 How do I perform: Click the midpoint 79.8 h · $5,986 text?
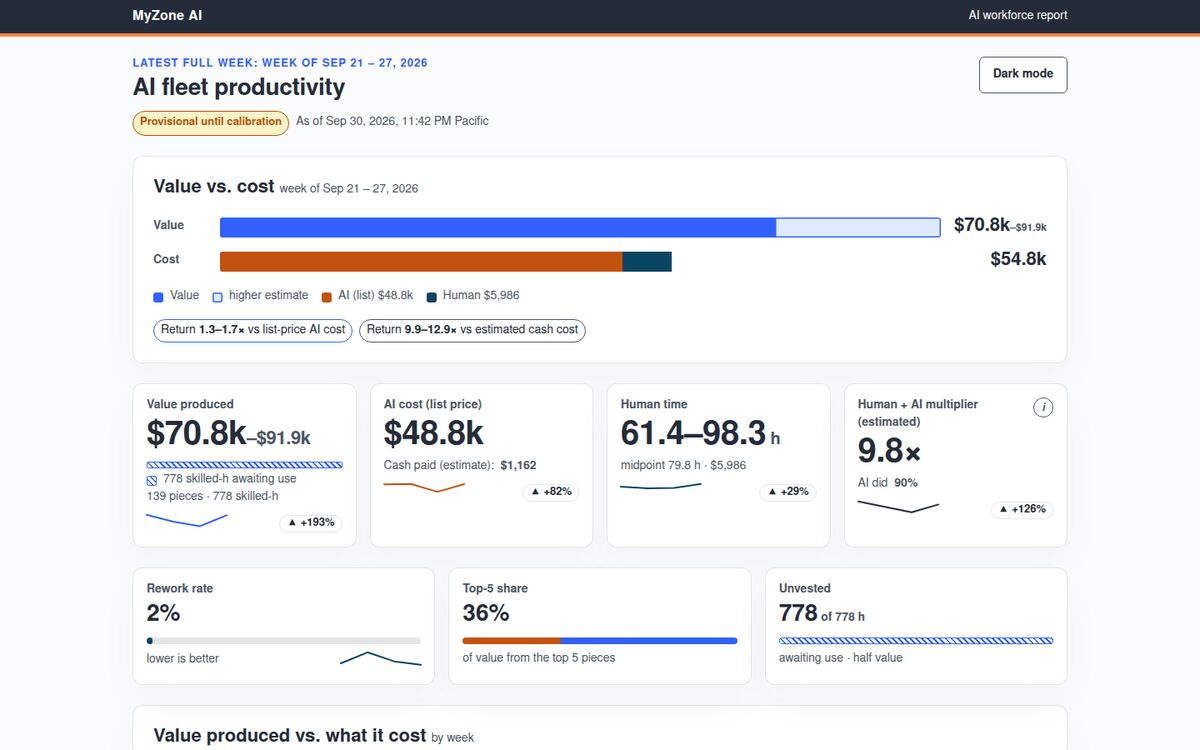(683, 465)
